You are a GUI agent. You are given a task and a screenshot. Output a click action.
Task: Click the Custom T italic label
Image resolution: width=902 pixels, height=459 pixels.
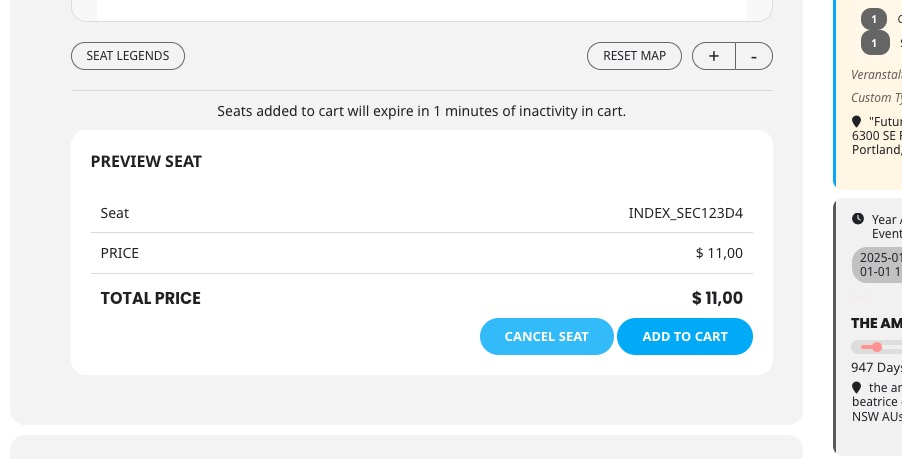876,98
